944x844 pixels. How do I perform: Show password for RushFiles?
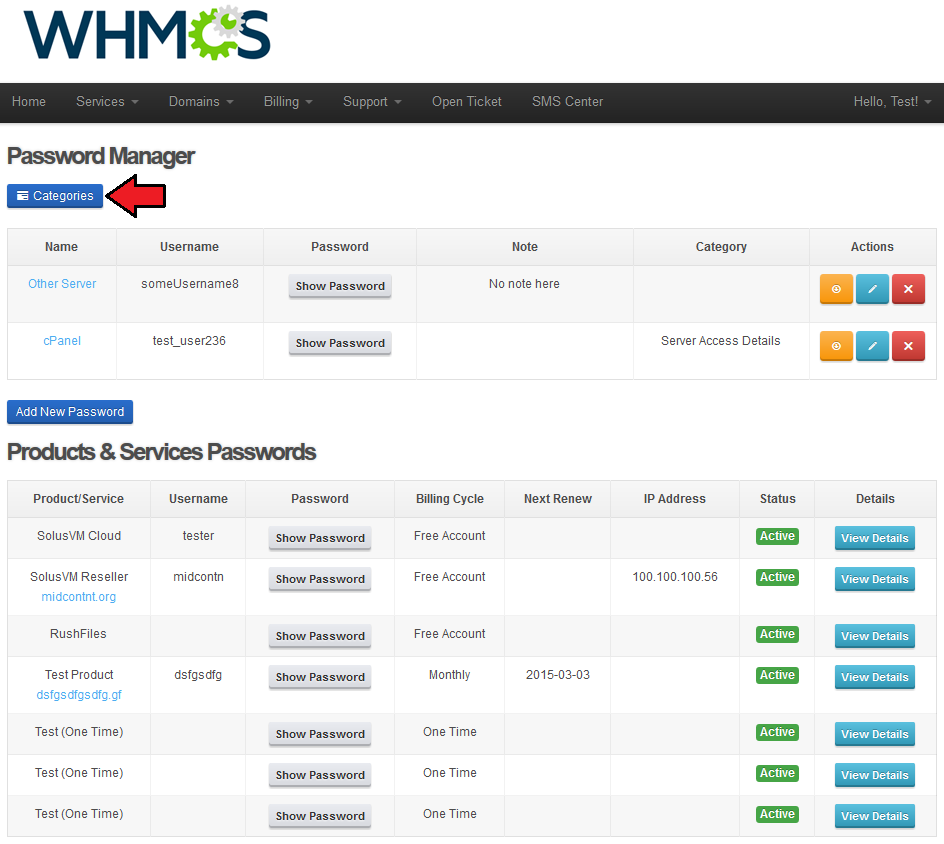[x=320, y=636]
